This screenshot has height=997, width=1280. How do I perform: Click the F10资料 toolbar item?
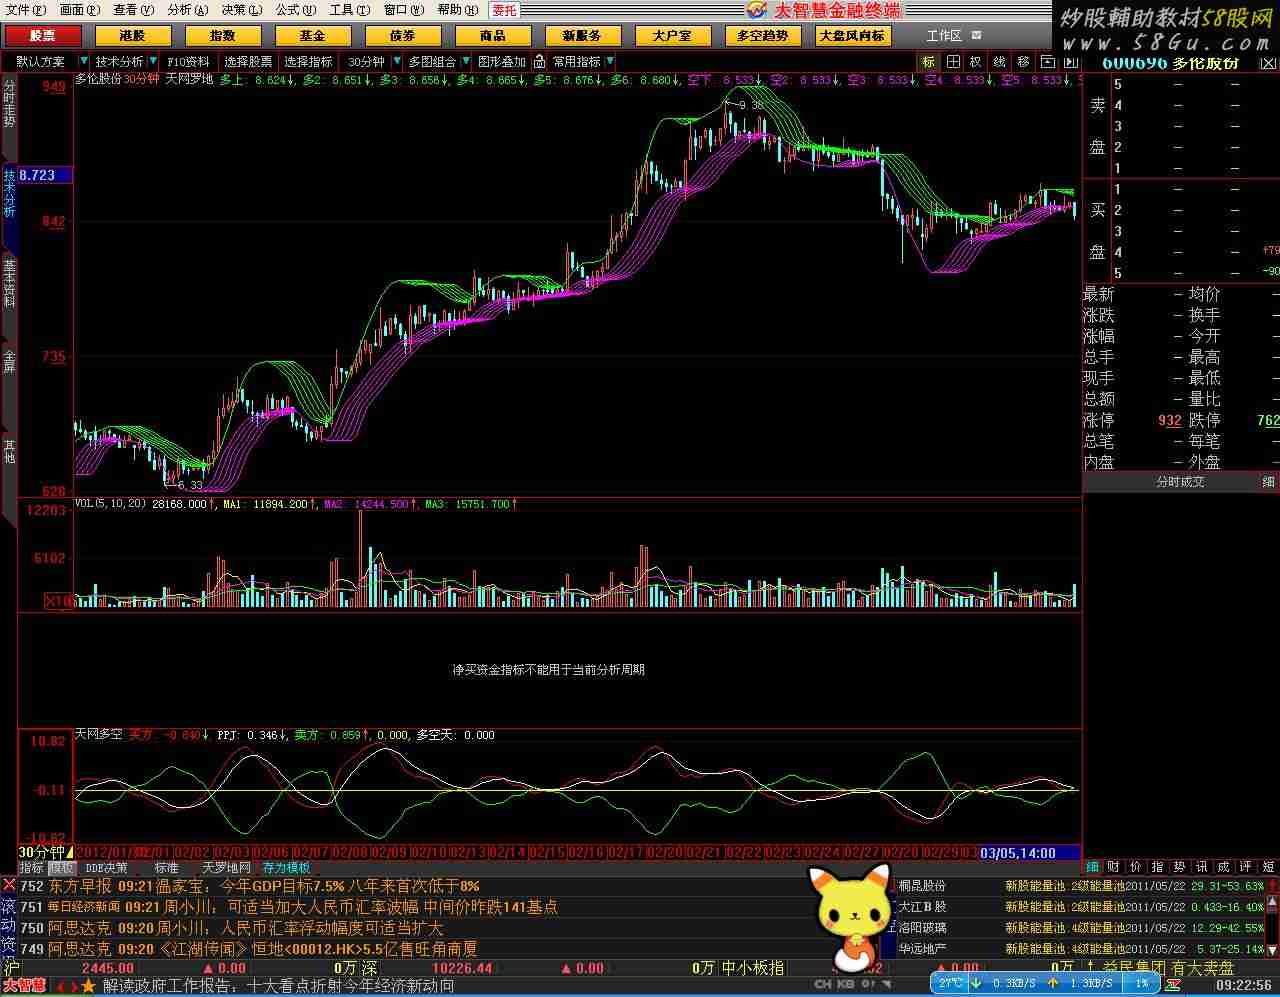click(188, 62)
